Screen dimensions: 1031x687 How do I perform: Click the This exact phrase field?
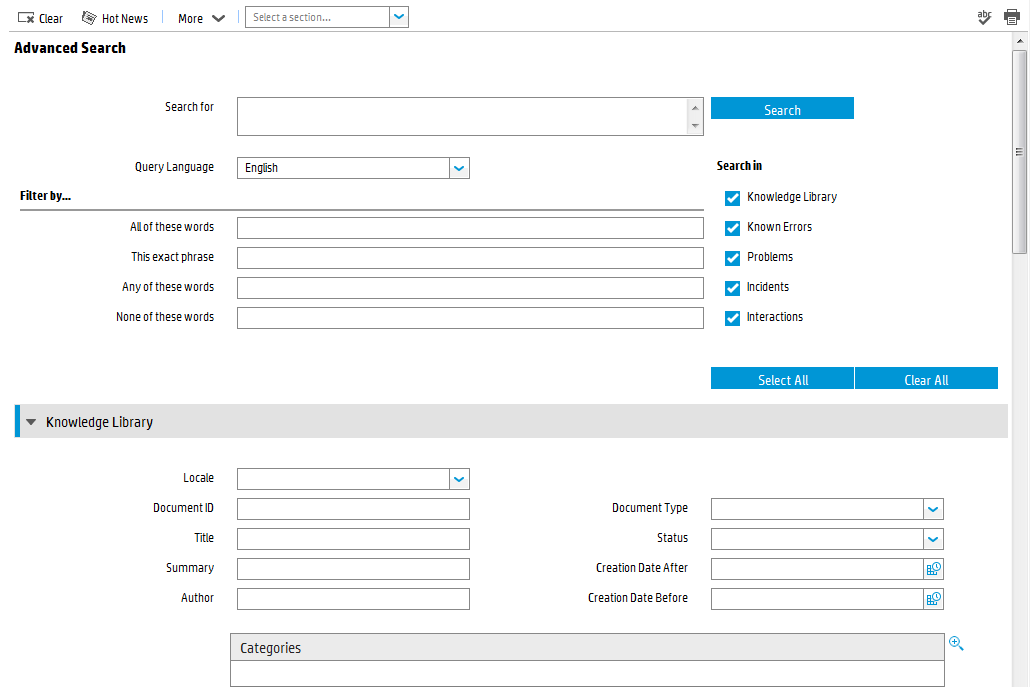tap(470, 258)
